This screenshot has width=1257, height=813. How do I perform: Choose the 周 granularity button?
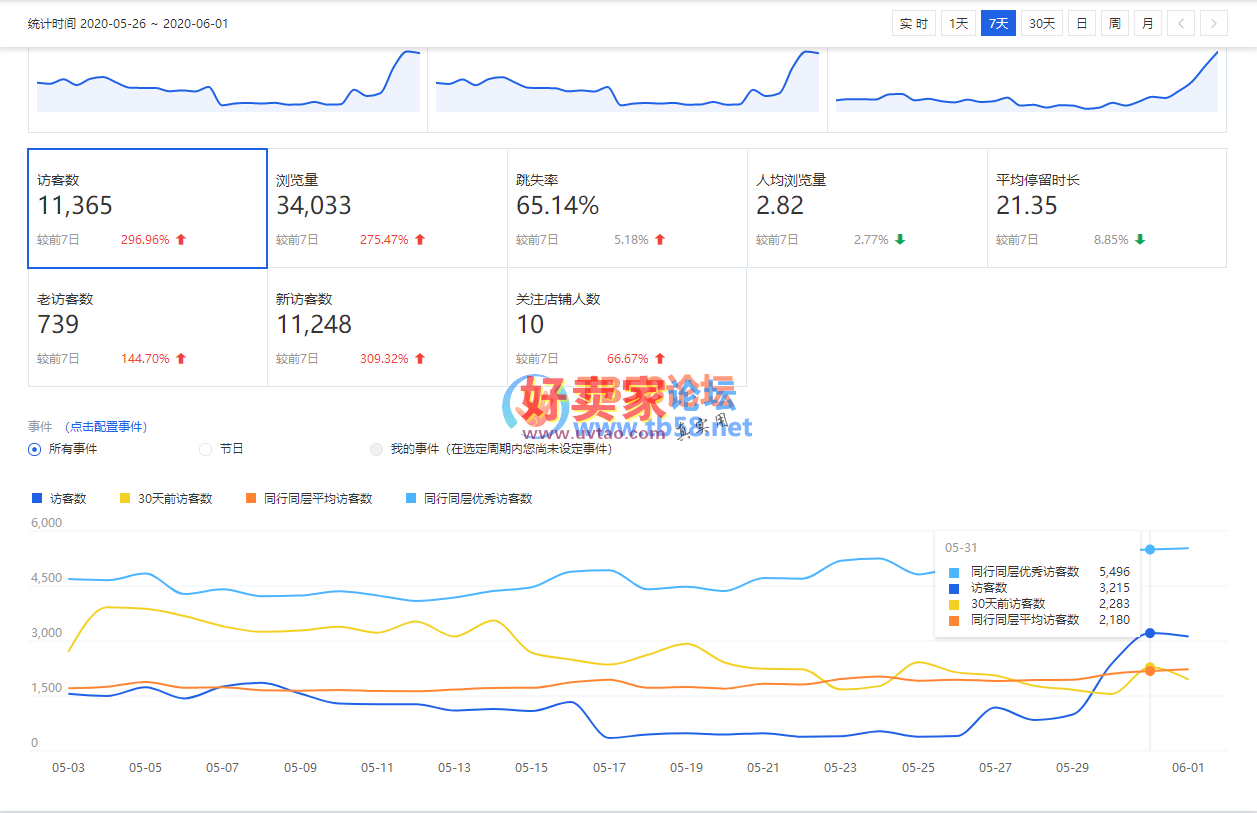click(1114, 23)
